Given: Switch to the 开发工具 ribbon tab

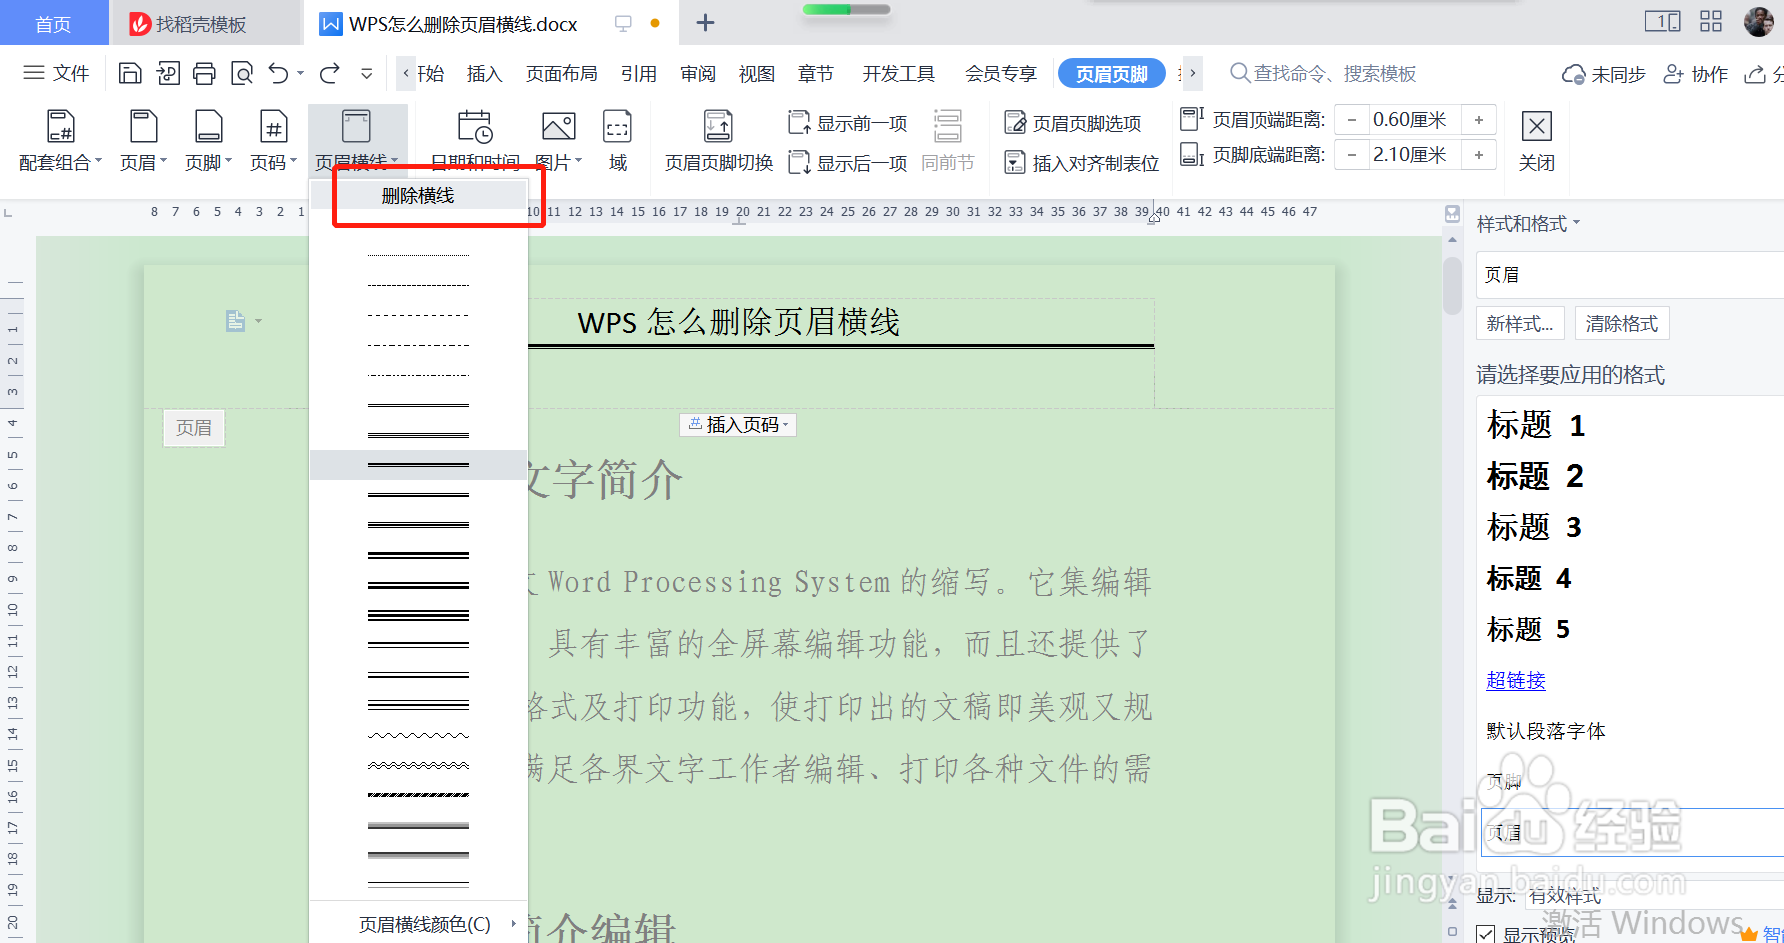Looking at the screenshot, I should [x=898, y=74].
